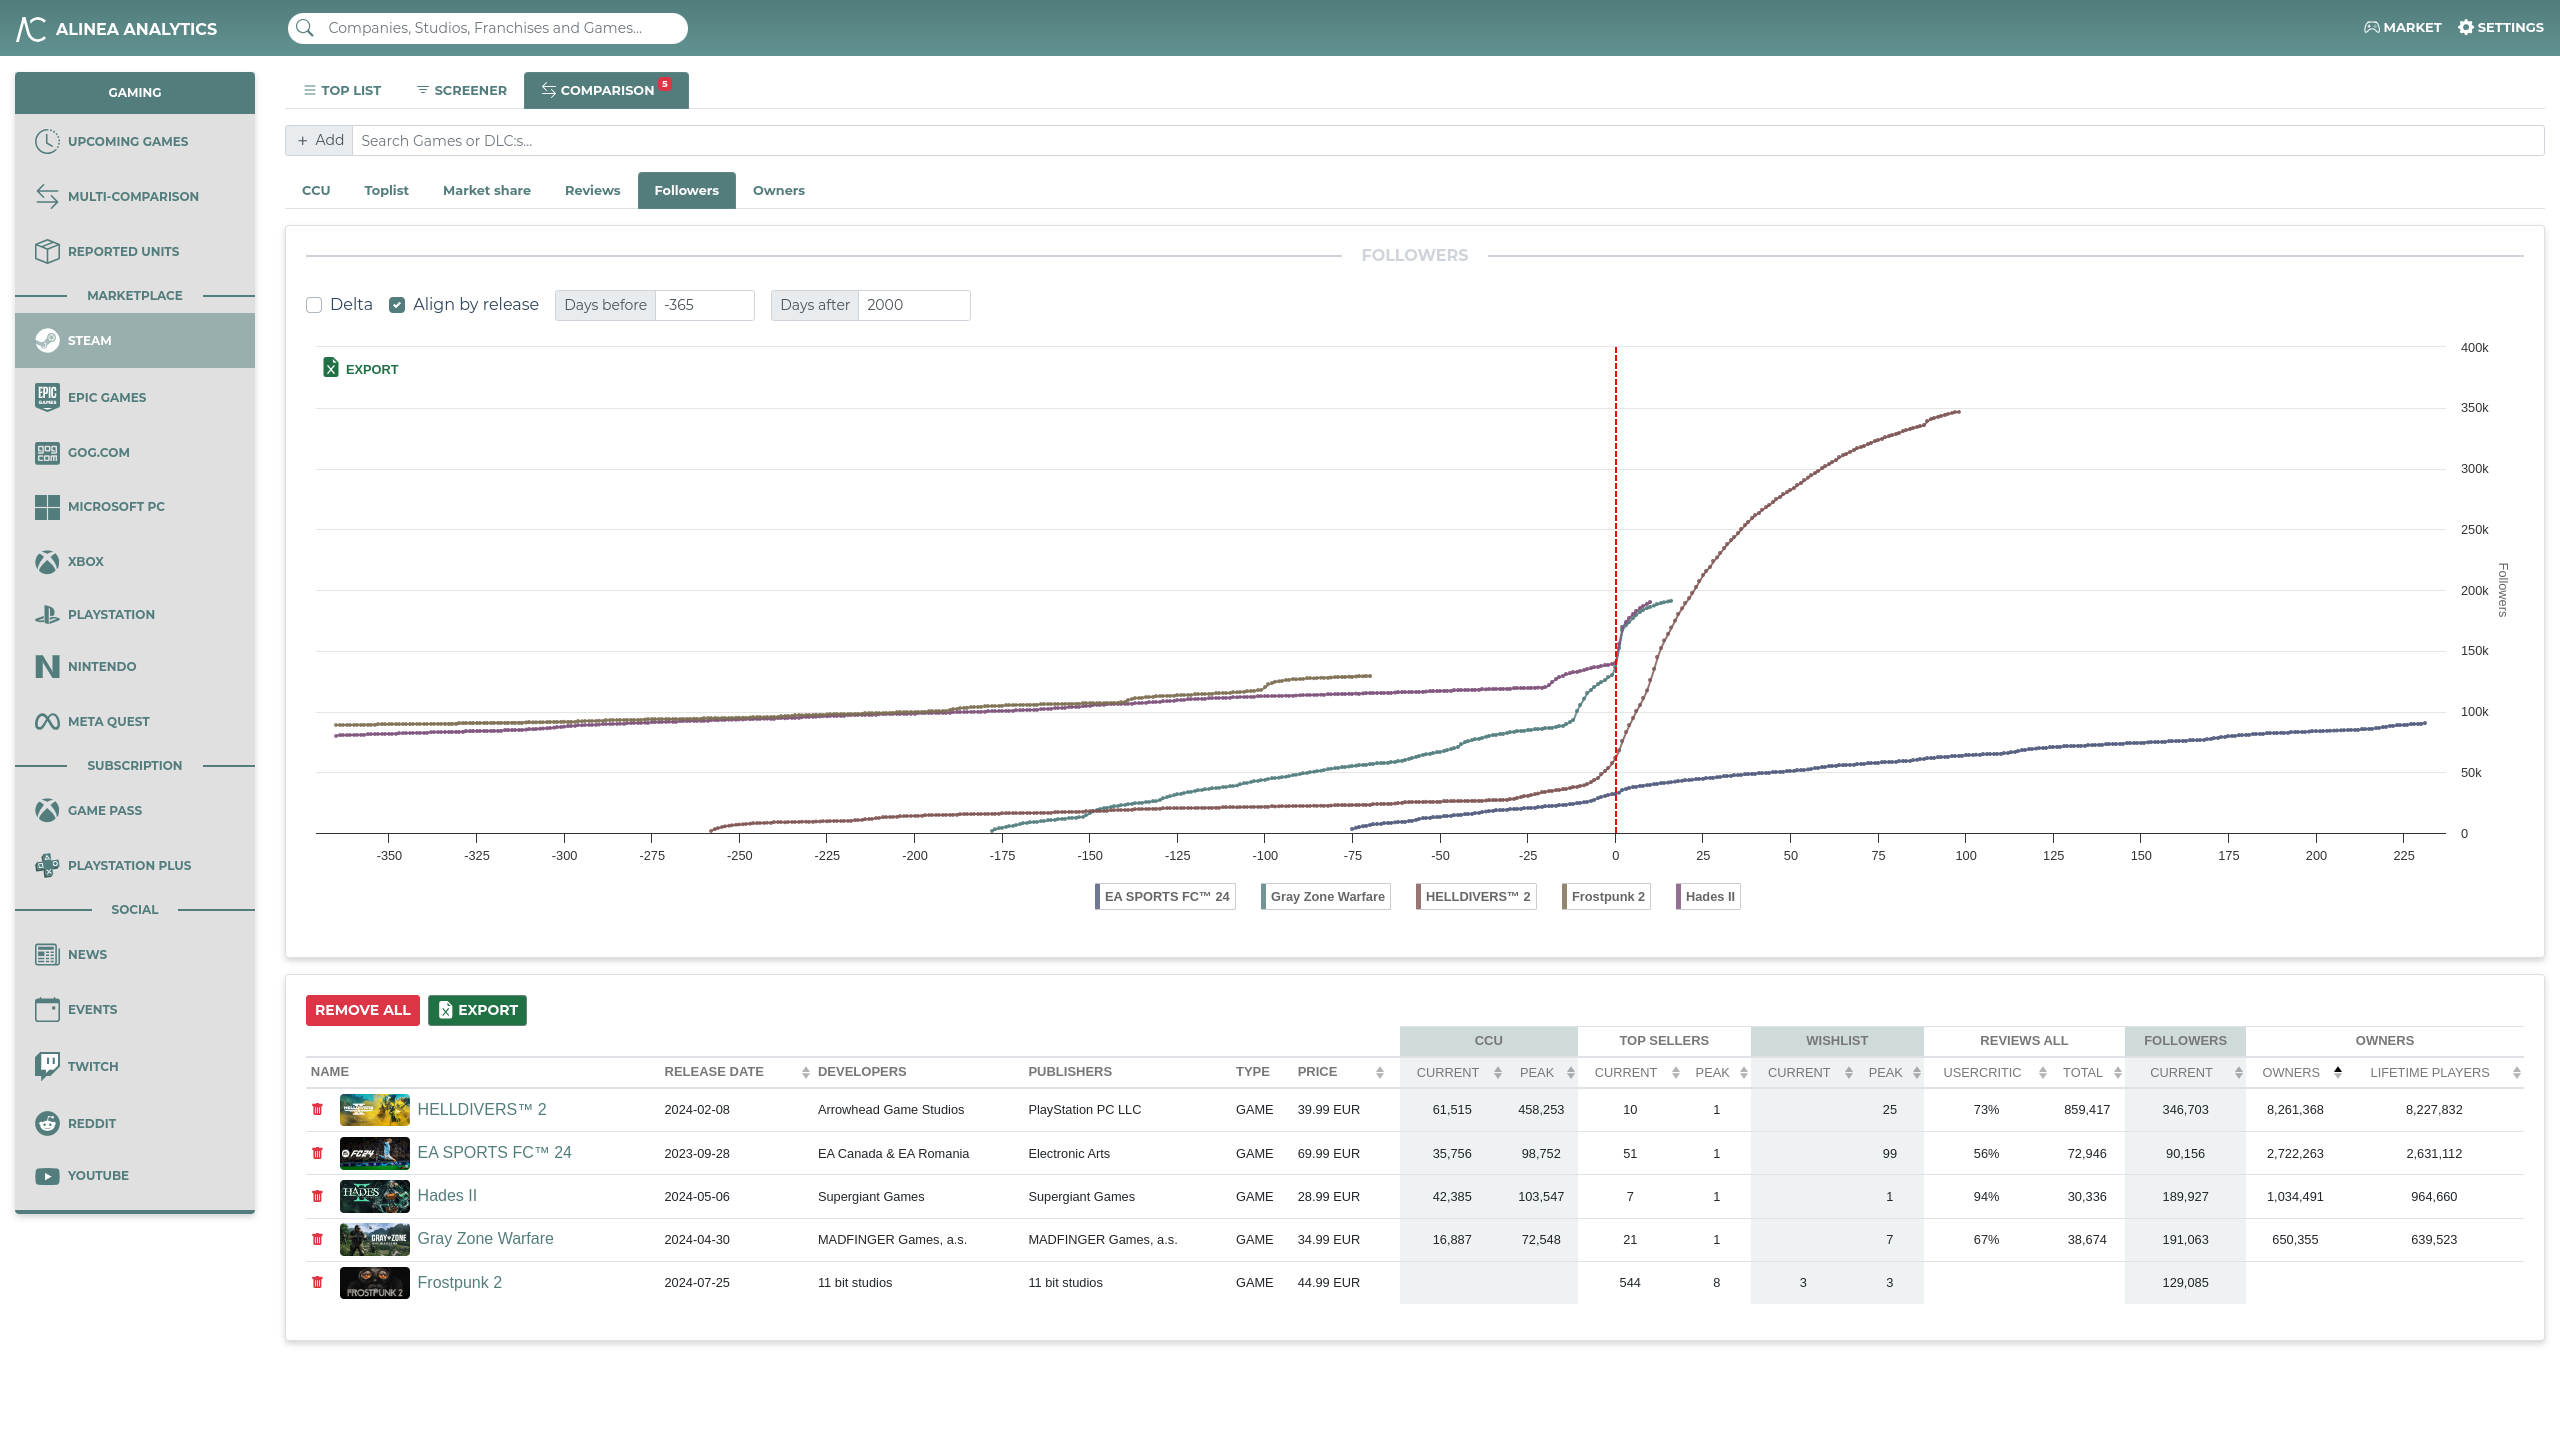Open Multi-Comparison arrows icon in sidebar

47,196
